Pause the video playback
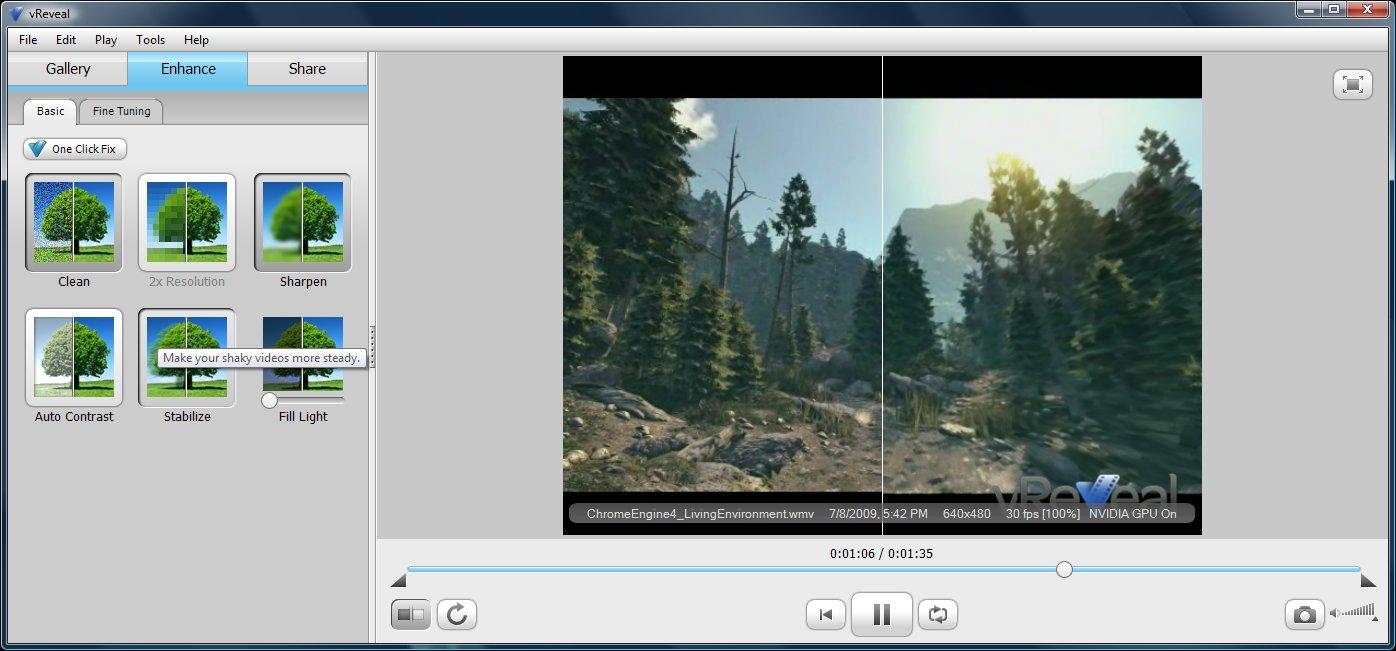The image size is (1396, 651). tap(882, 614)
